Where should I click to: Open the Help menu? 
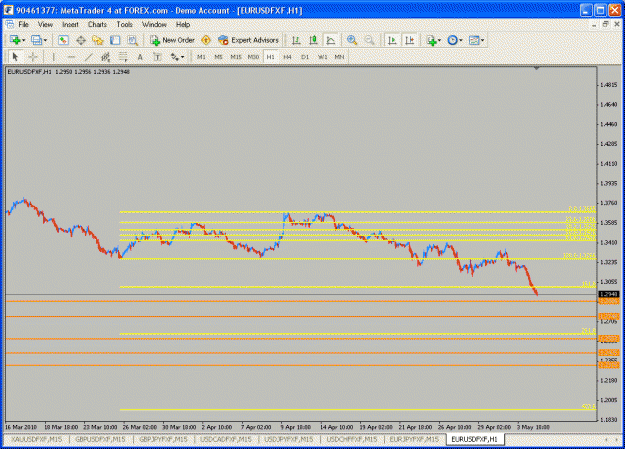183,25
